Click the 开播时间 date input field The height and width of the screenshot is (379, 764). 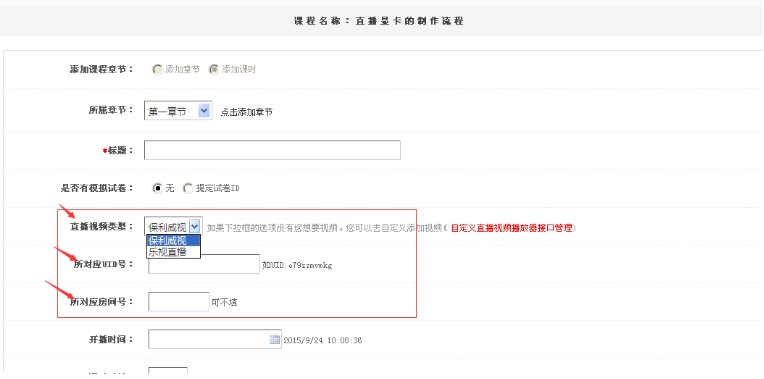click(x=214, y=340)
